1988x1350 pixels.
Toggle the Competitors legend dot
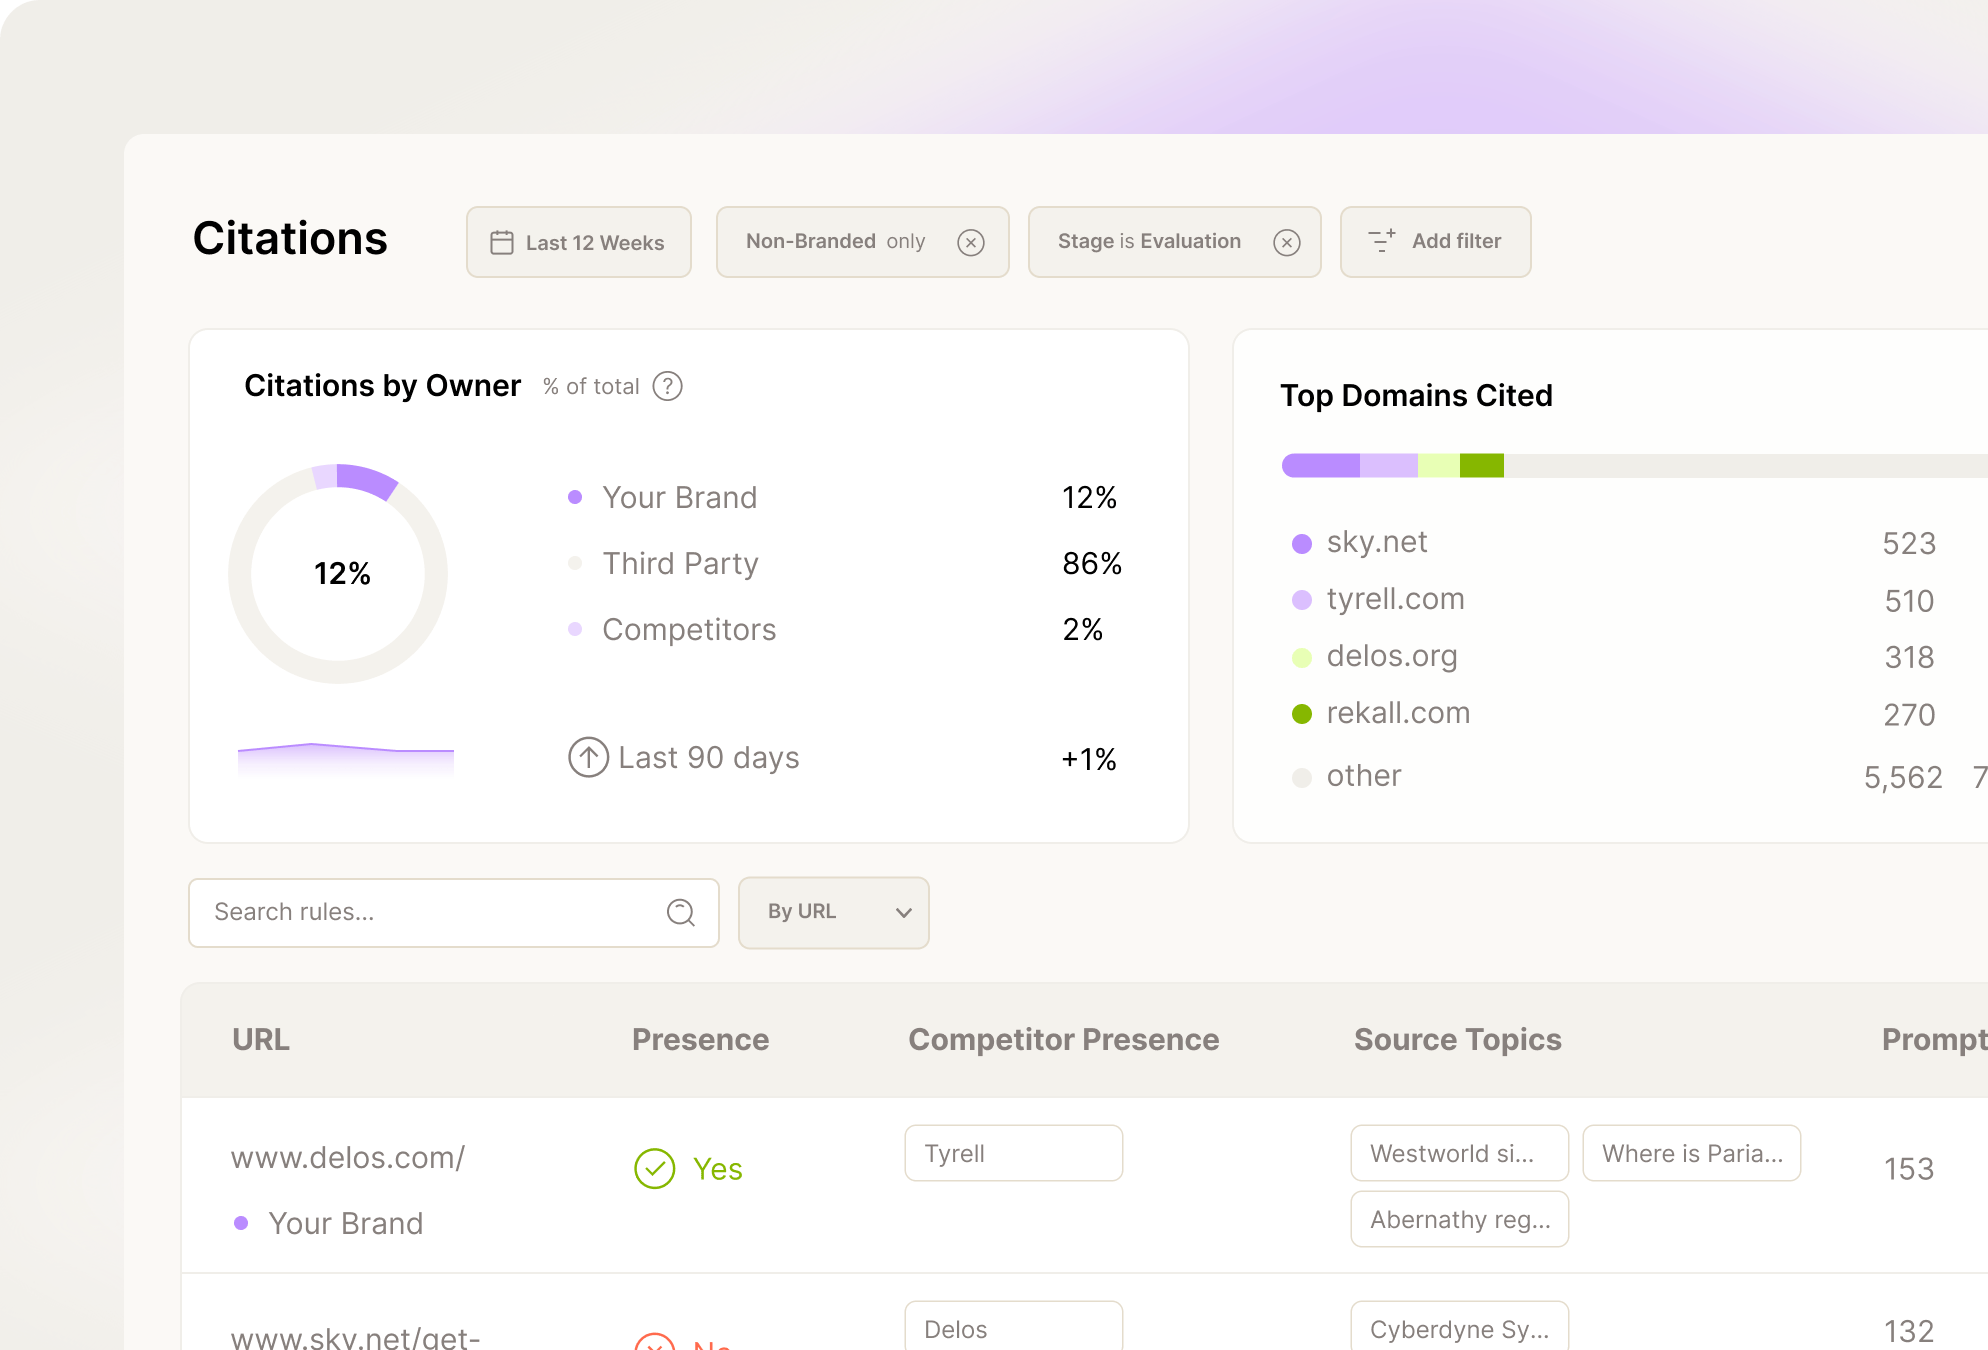point(576,629)
